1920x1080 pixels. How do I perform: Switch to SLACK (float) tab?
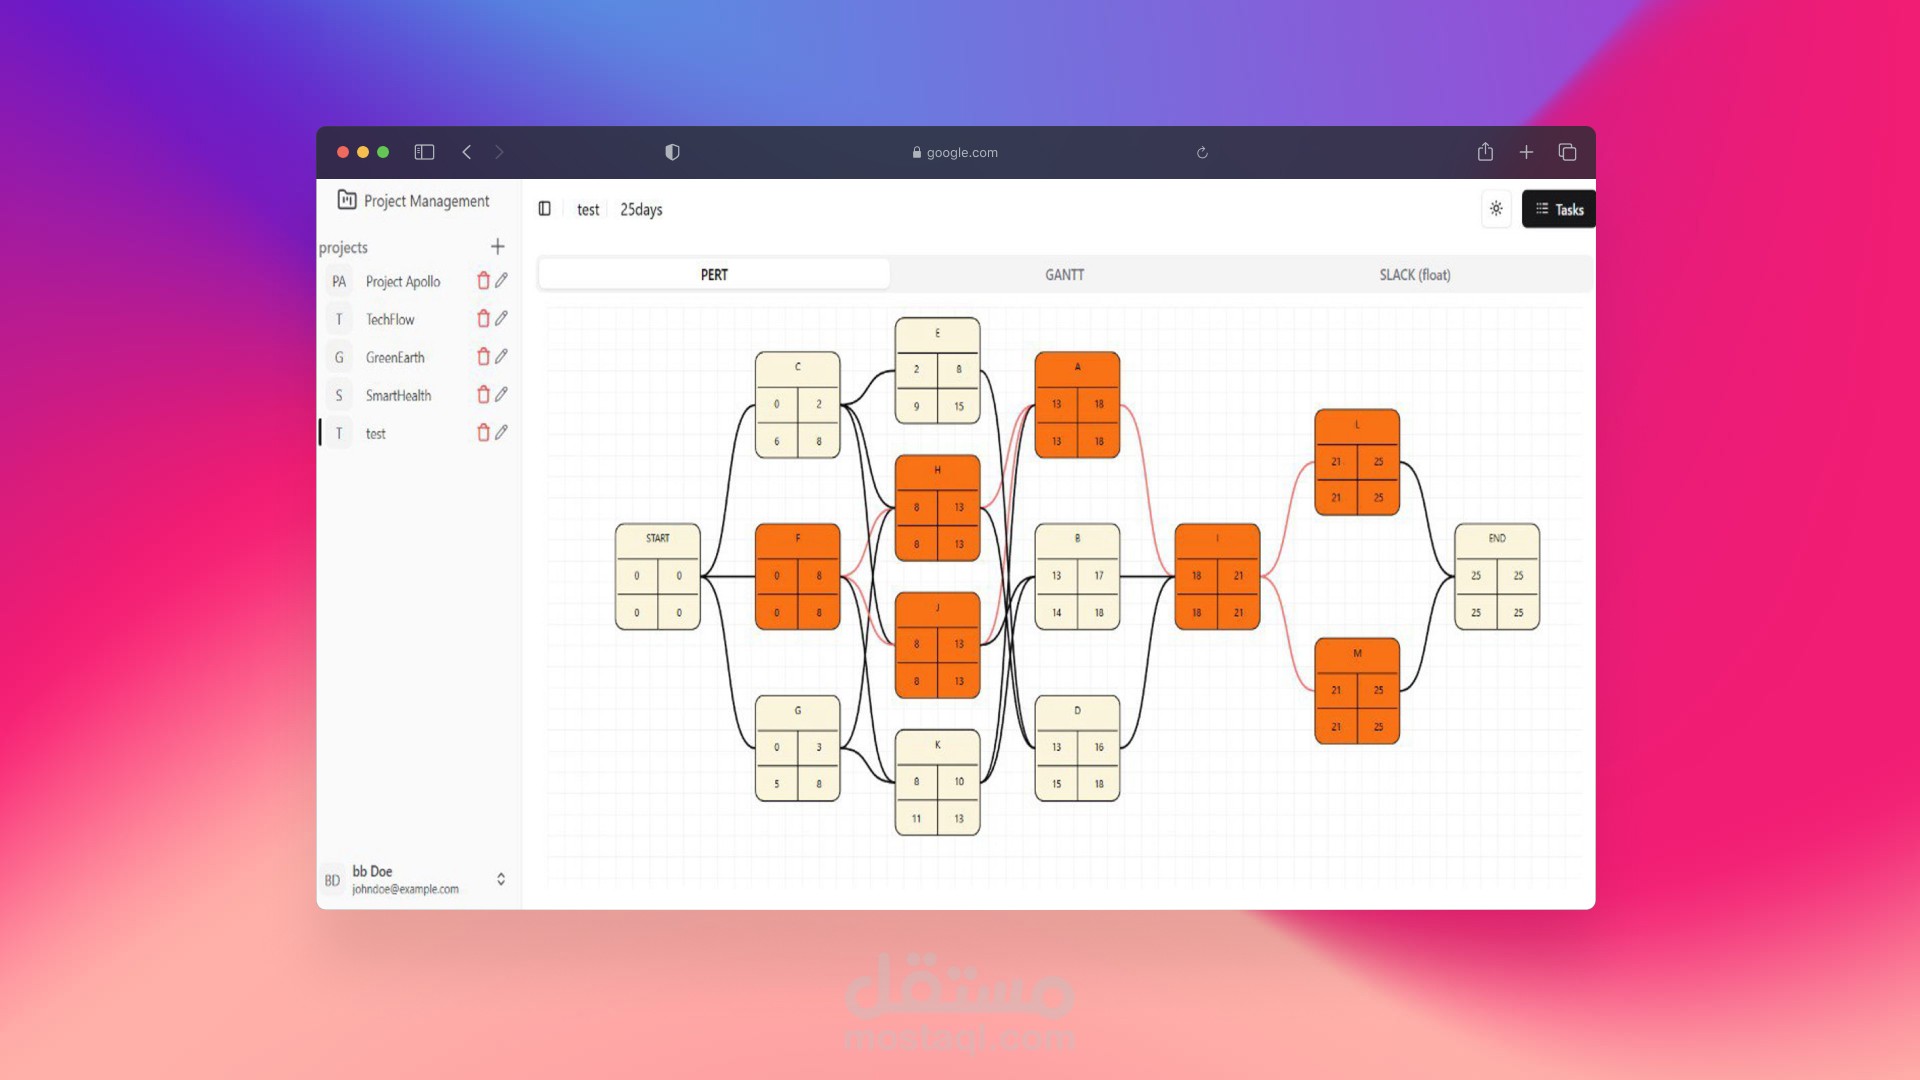tap(1414, 275)
